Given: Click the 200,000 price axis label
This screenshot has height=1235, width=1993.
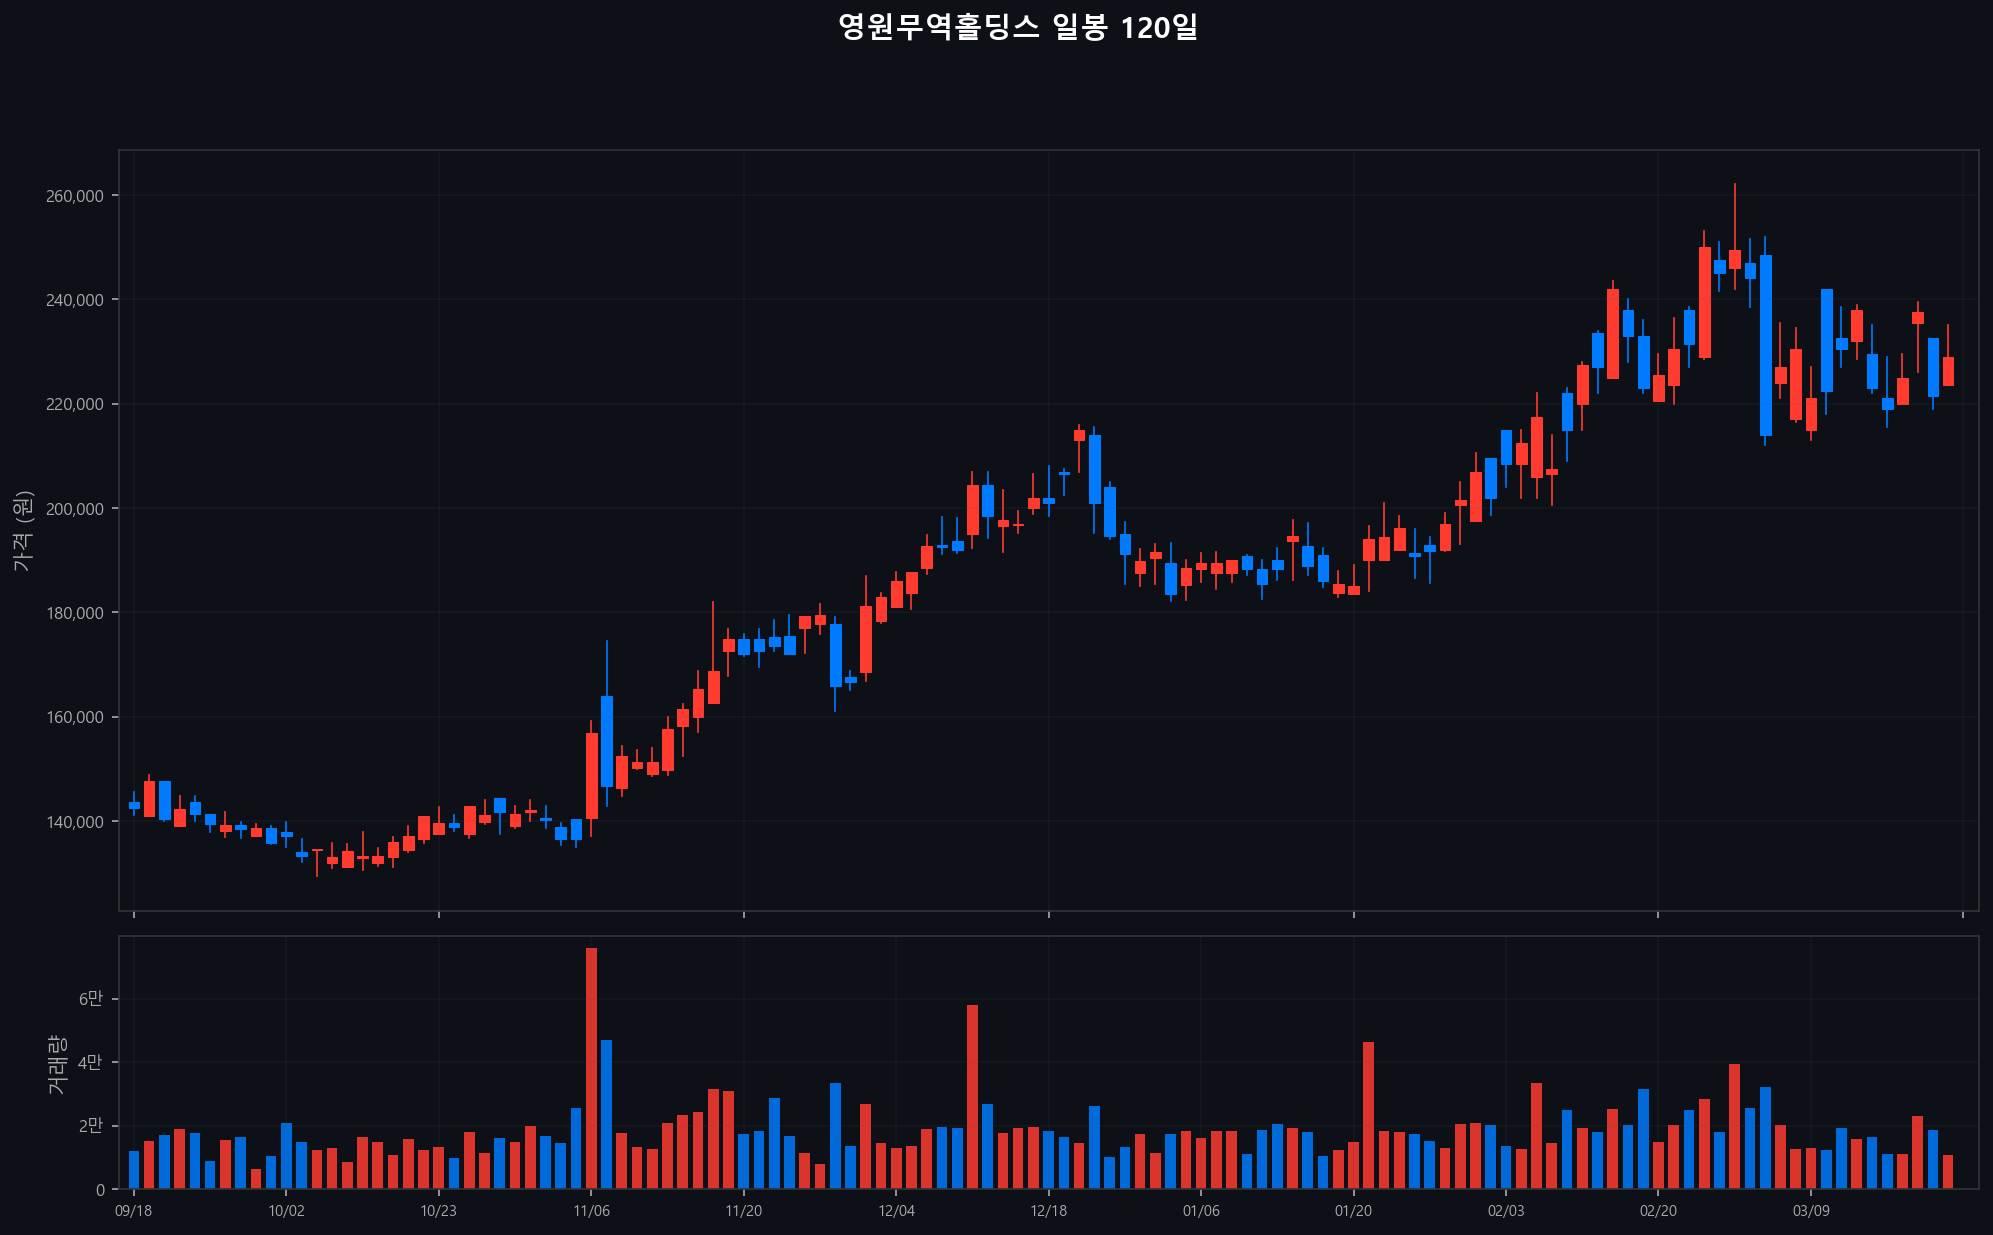Looking at the screenshot, I should point(75,509).
